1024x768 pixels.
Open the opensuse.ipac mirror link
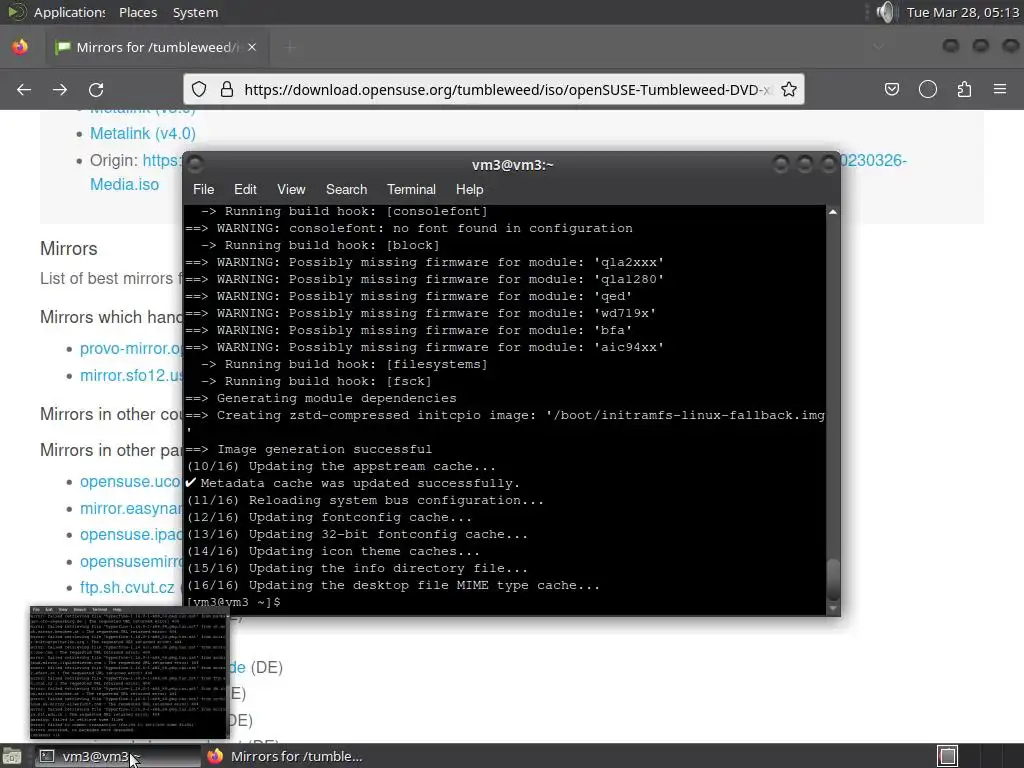pyautogui.click(x=131, y=534)
